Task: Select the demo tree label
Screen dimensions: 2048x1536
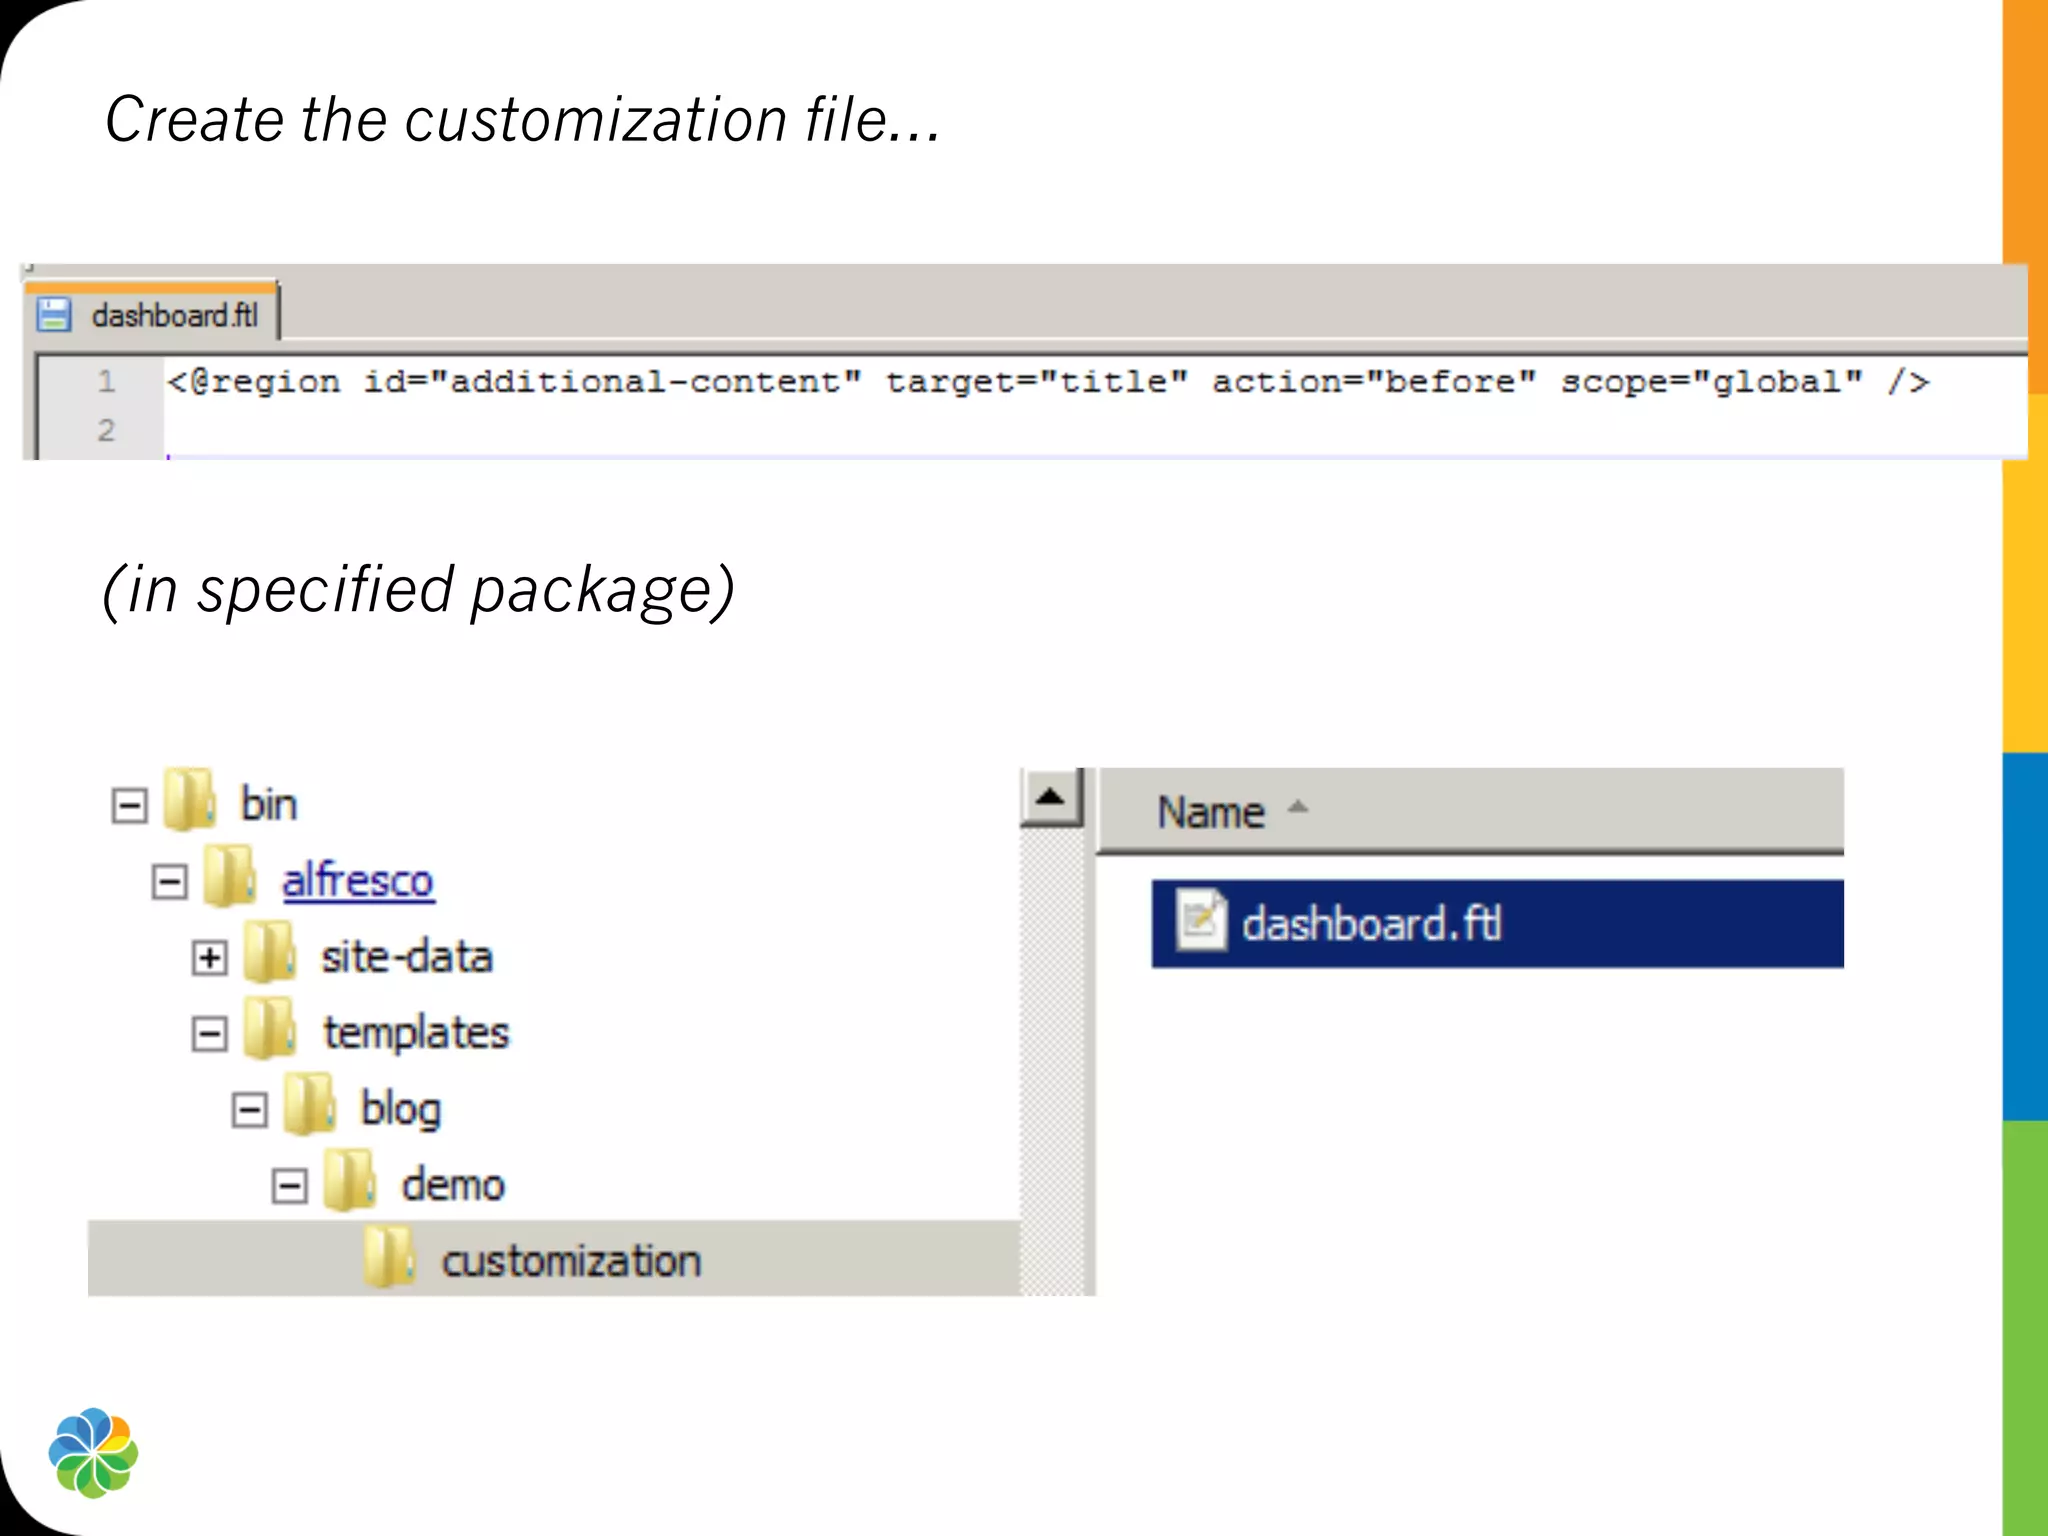Action: (453, 1186)
